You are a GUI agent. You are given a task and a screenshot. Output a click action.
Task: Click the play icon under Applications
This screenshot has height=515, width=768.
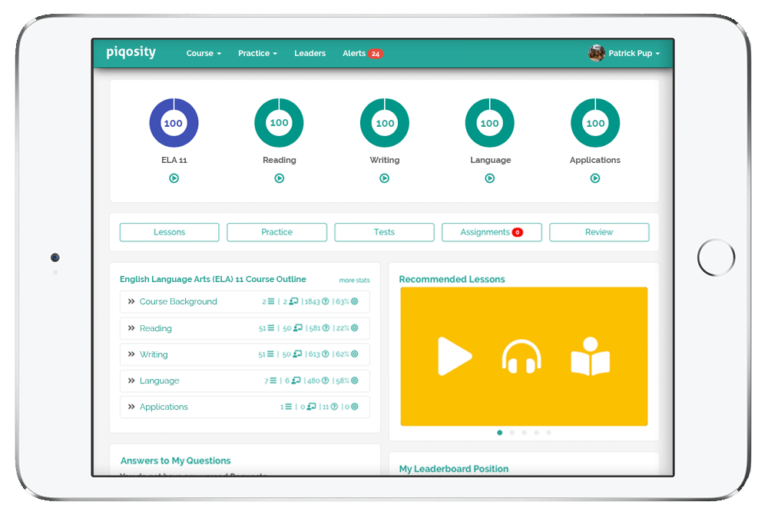click(x=595, y=178)
